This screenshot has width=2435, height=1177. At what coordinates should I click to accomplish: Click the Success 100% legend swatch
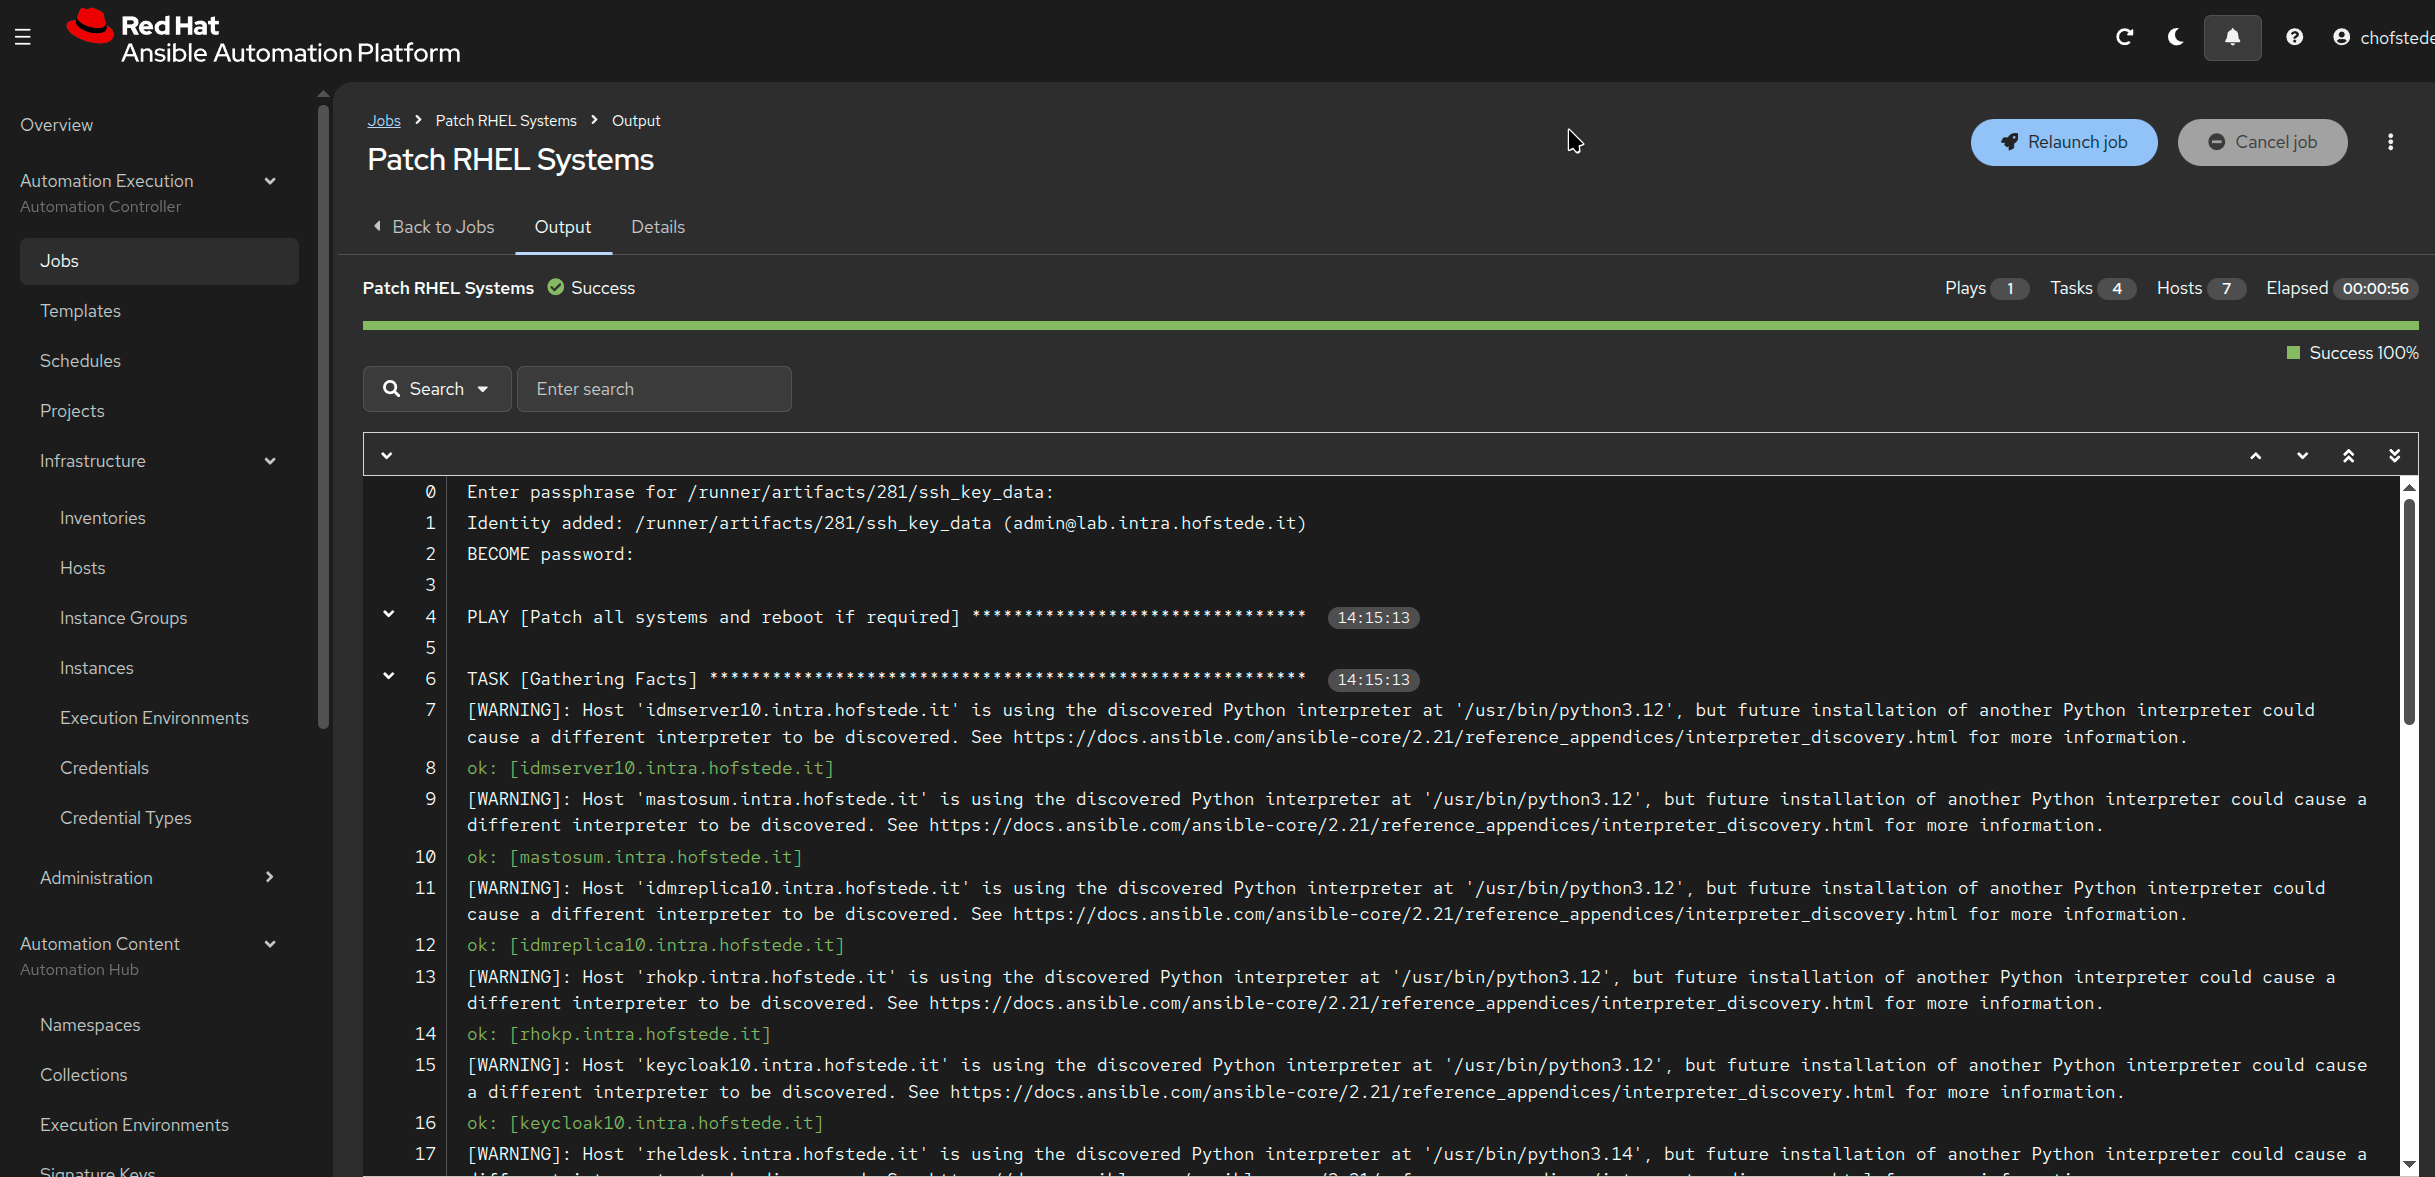tap(2293, 353)
